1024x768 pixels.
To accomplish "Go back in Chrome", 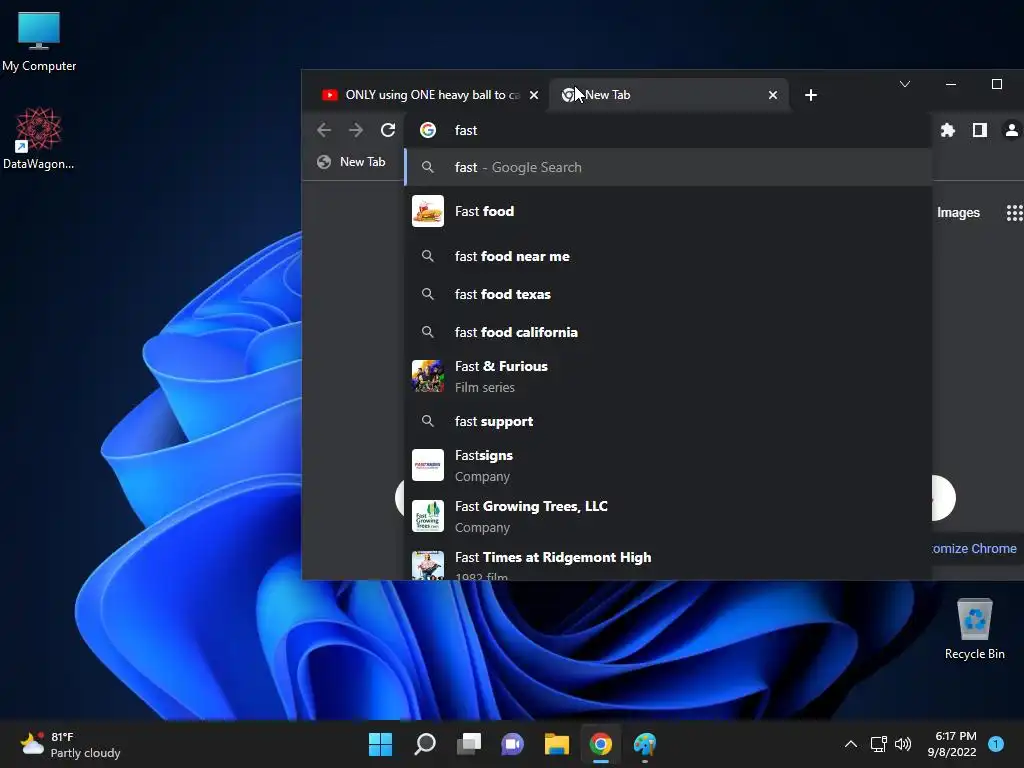I will 324,130.
